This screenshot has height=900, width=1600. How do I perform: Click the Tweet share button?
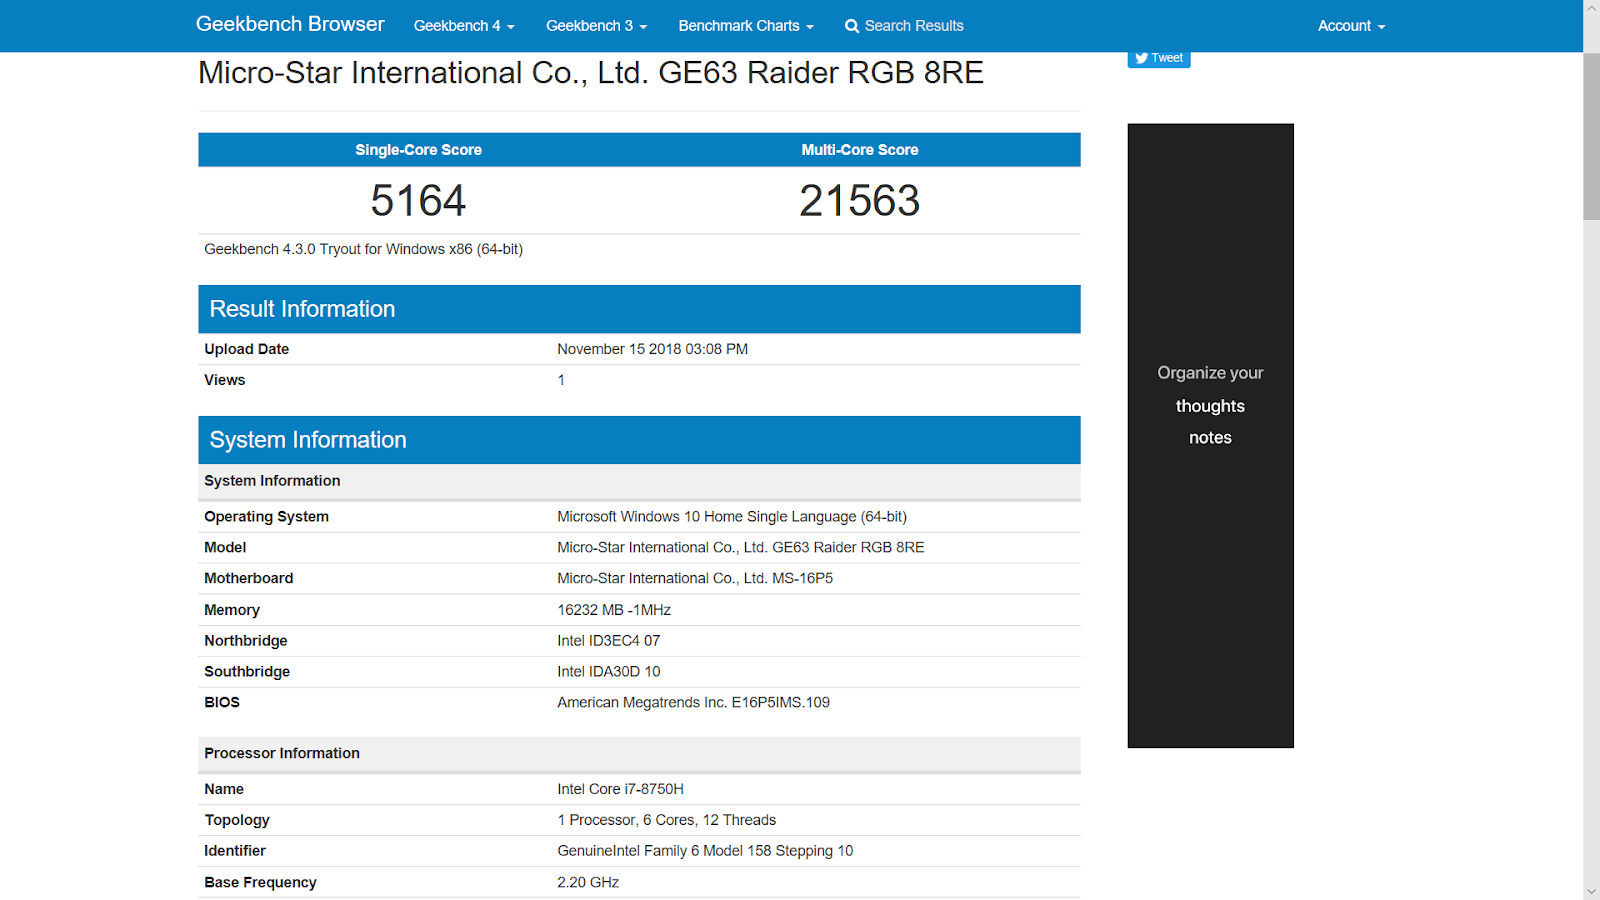pos(1159,58)
